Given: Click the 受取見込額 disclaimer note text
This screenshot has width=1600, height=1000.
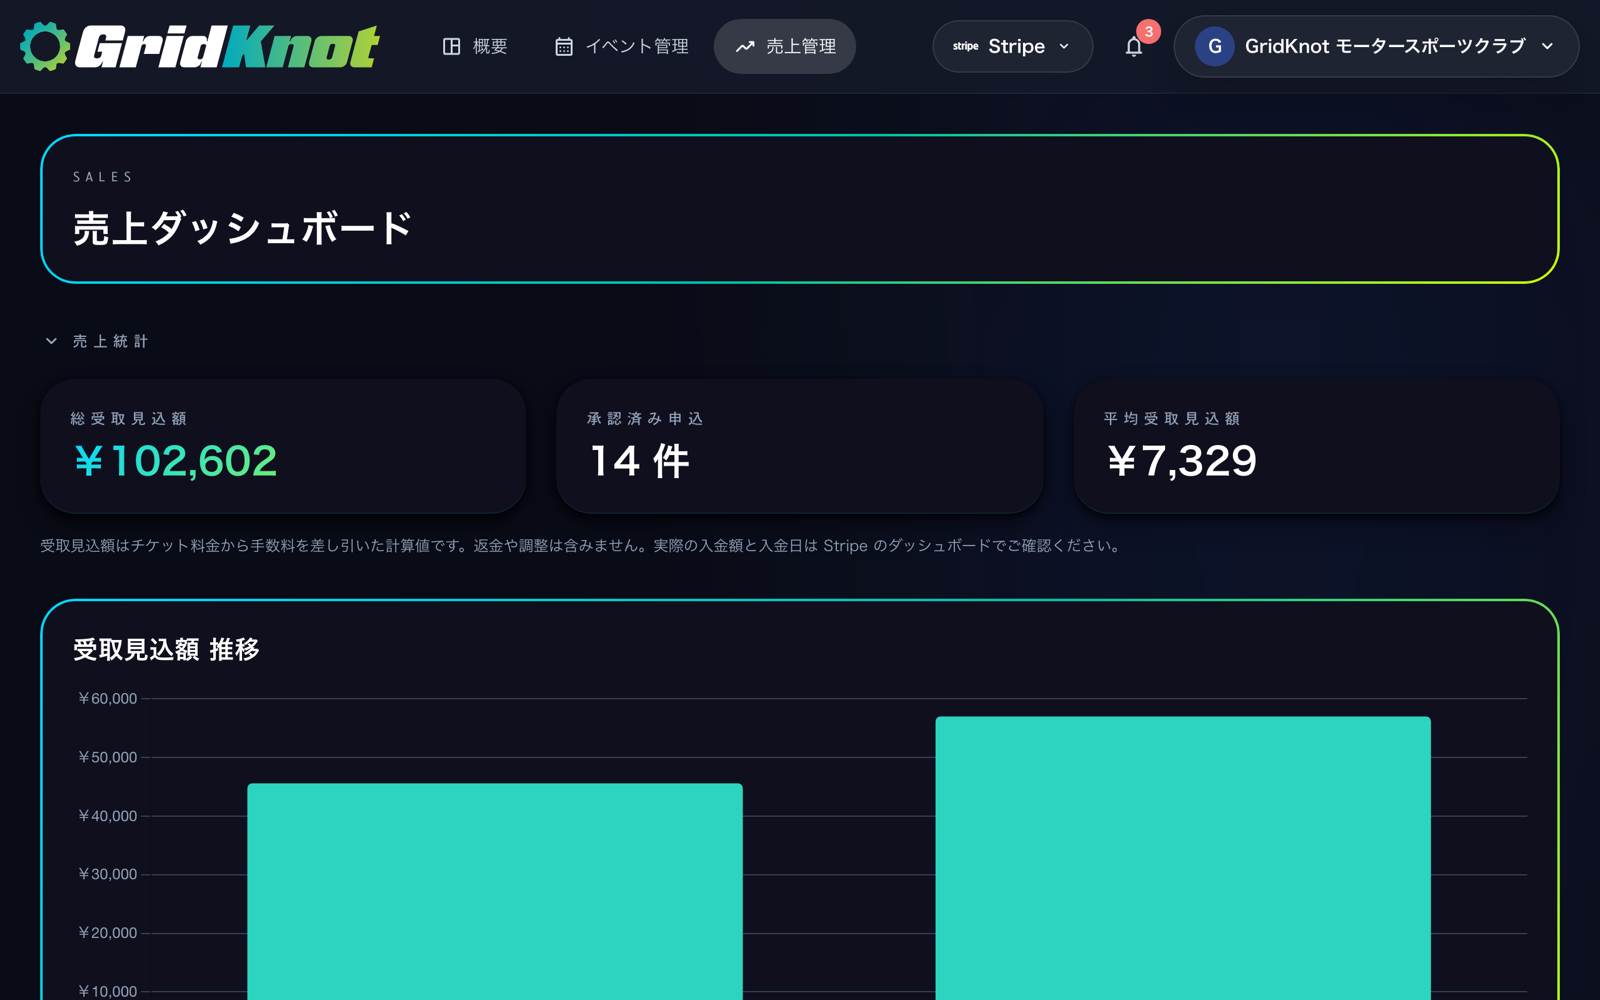Looking at the screenshot, I should tap(582, 546).
